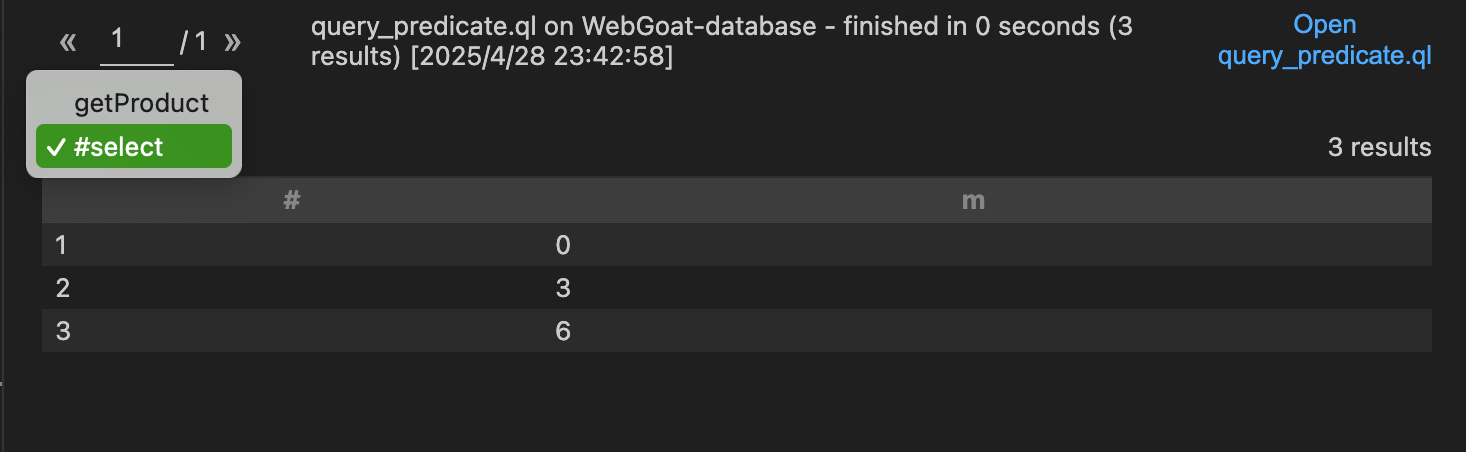
Task: Select row number 3 in results table
Action: [63, 331]
